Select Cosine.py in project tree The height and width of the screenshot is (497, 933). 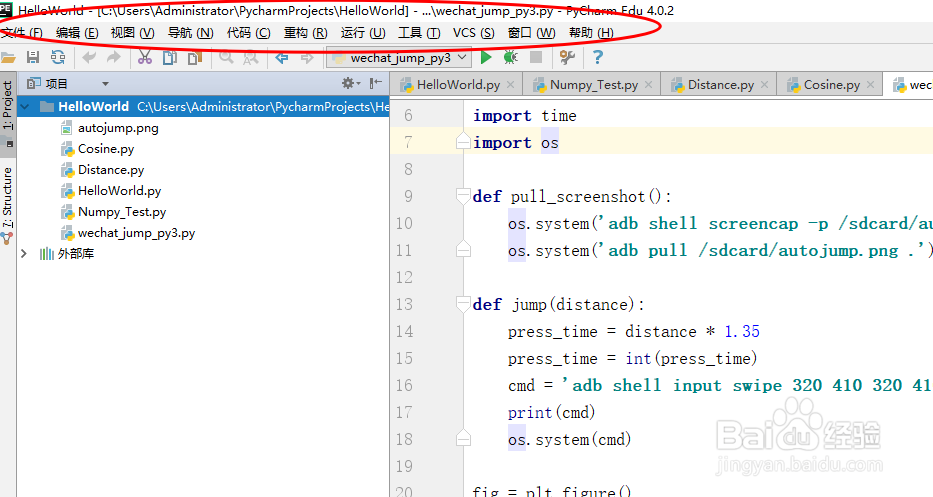point(106,149)
